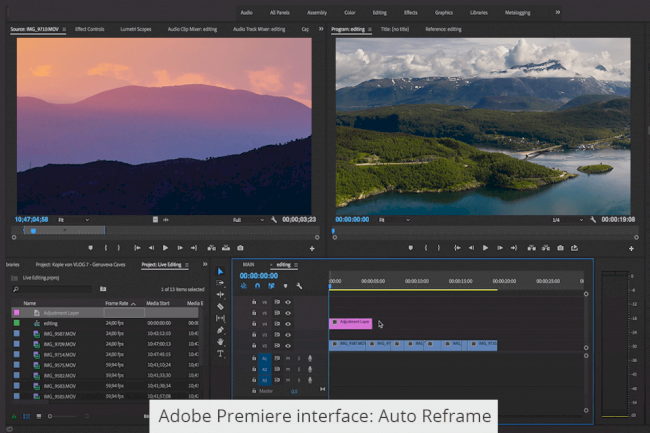Image resolution: width=650 pixels, height=433 pixels.
Task: Mute audio track A1
Action: click(x=288, y=358)
